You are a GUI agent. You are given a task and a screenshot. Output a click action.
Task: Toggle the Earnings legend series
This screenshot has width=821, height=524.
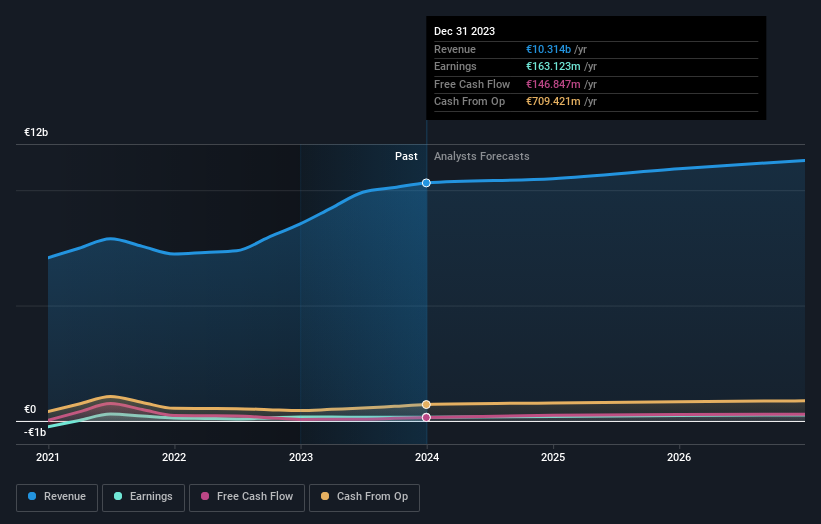point(143,497)
